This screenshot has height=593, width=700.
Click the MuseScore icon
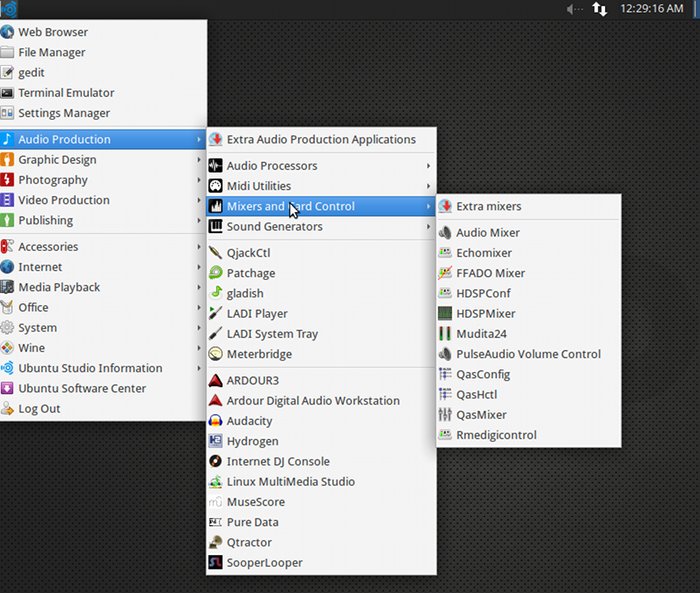[x=216, y=502]
